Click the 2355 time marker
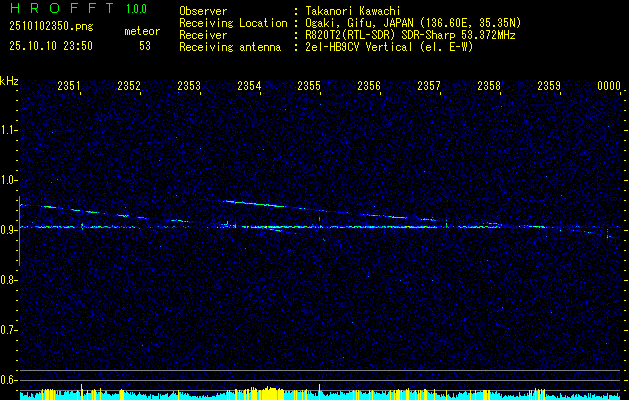629x400 pixels. coord(308,85)
